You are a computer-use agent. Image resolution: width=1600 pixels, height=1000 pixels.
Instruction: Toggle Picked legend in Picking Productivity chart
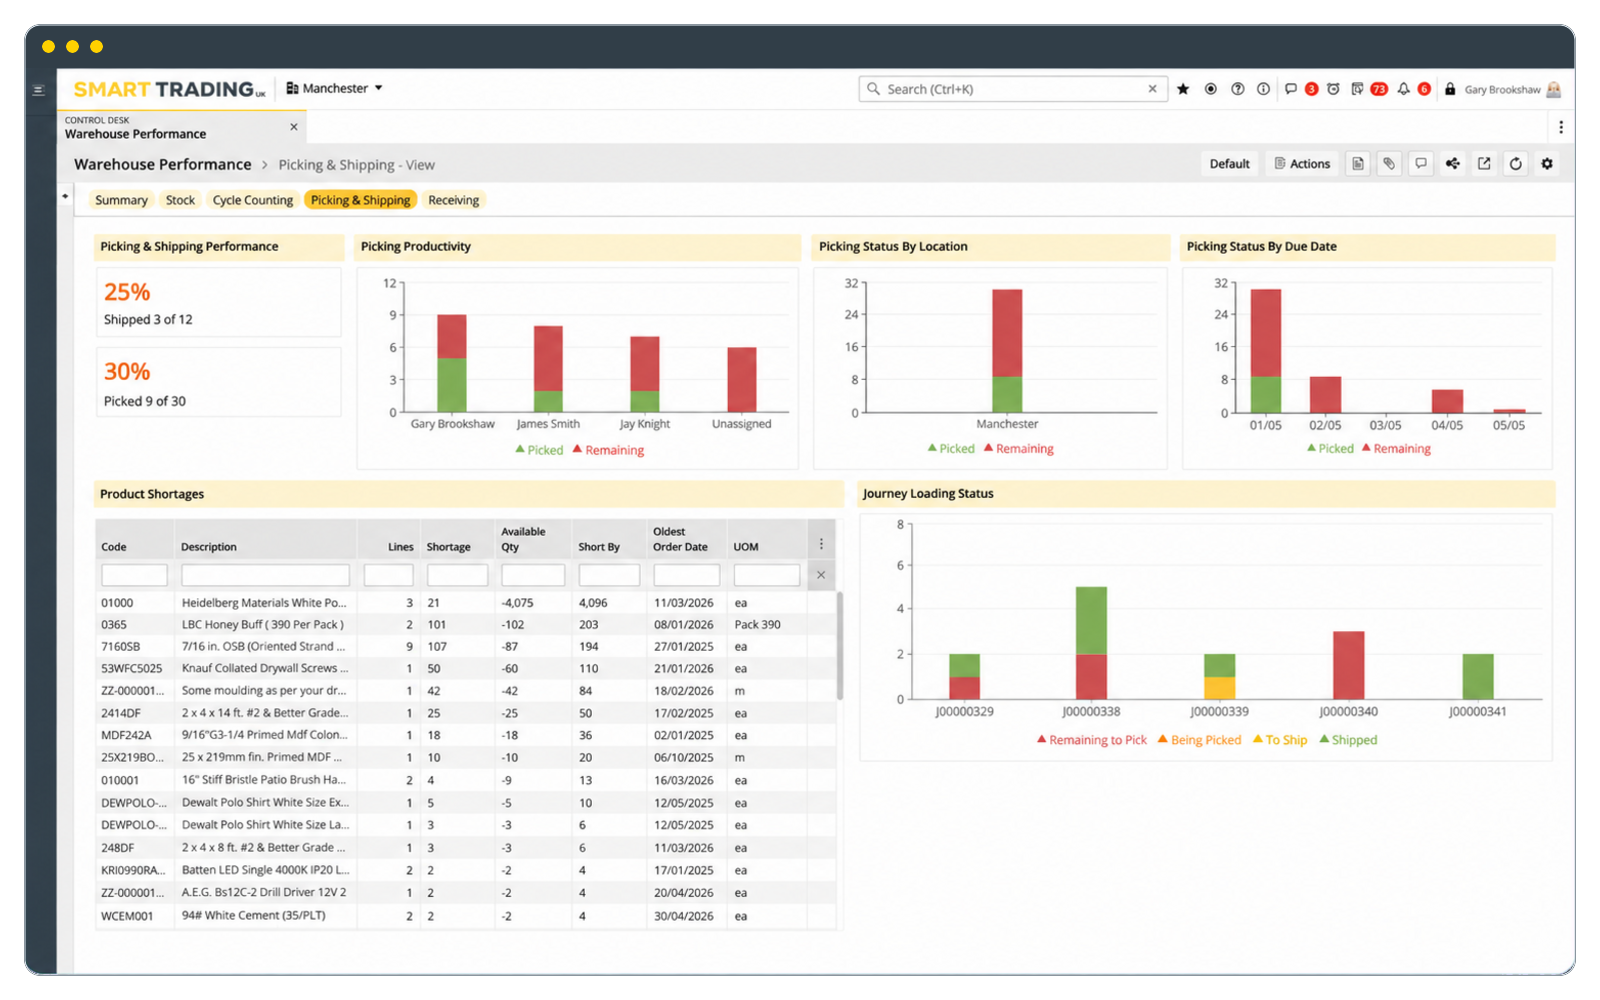539,450
